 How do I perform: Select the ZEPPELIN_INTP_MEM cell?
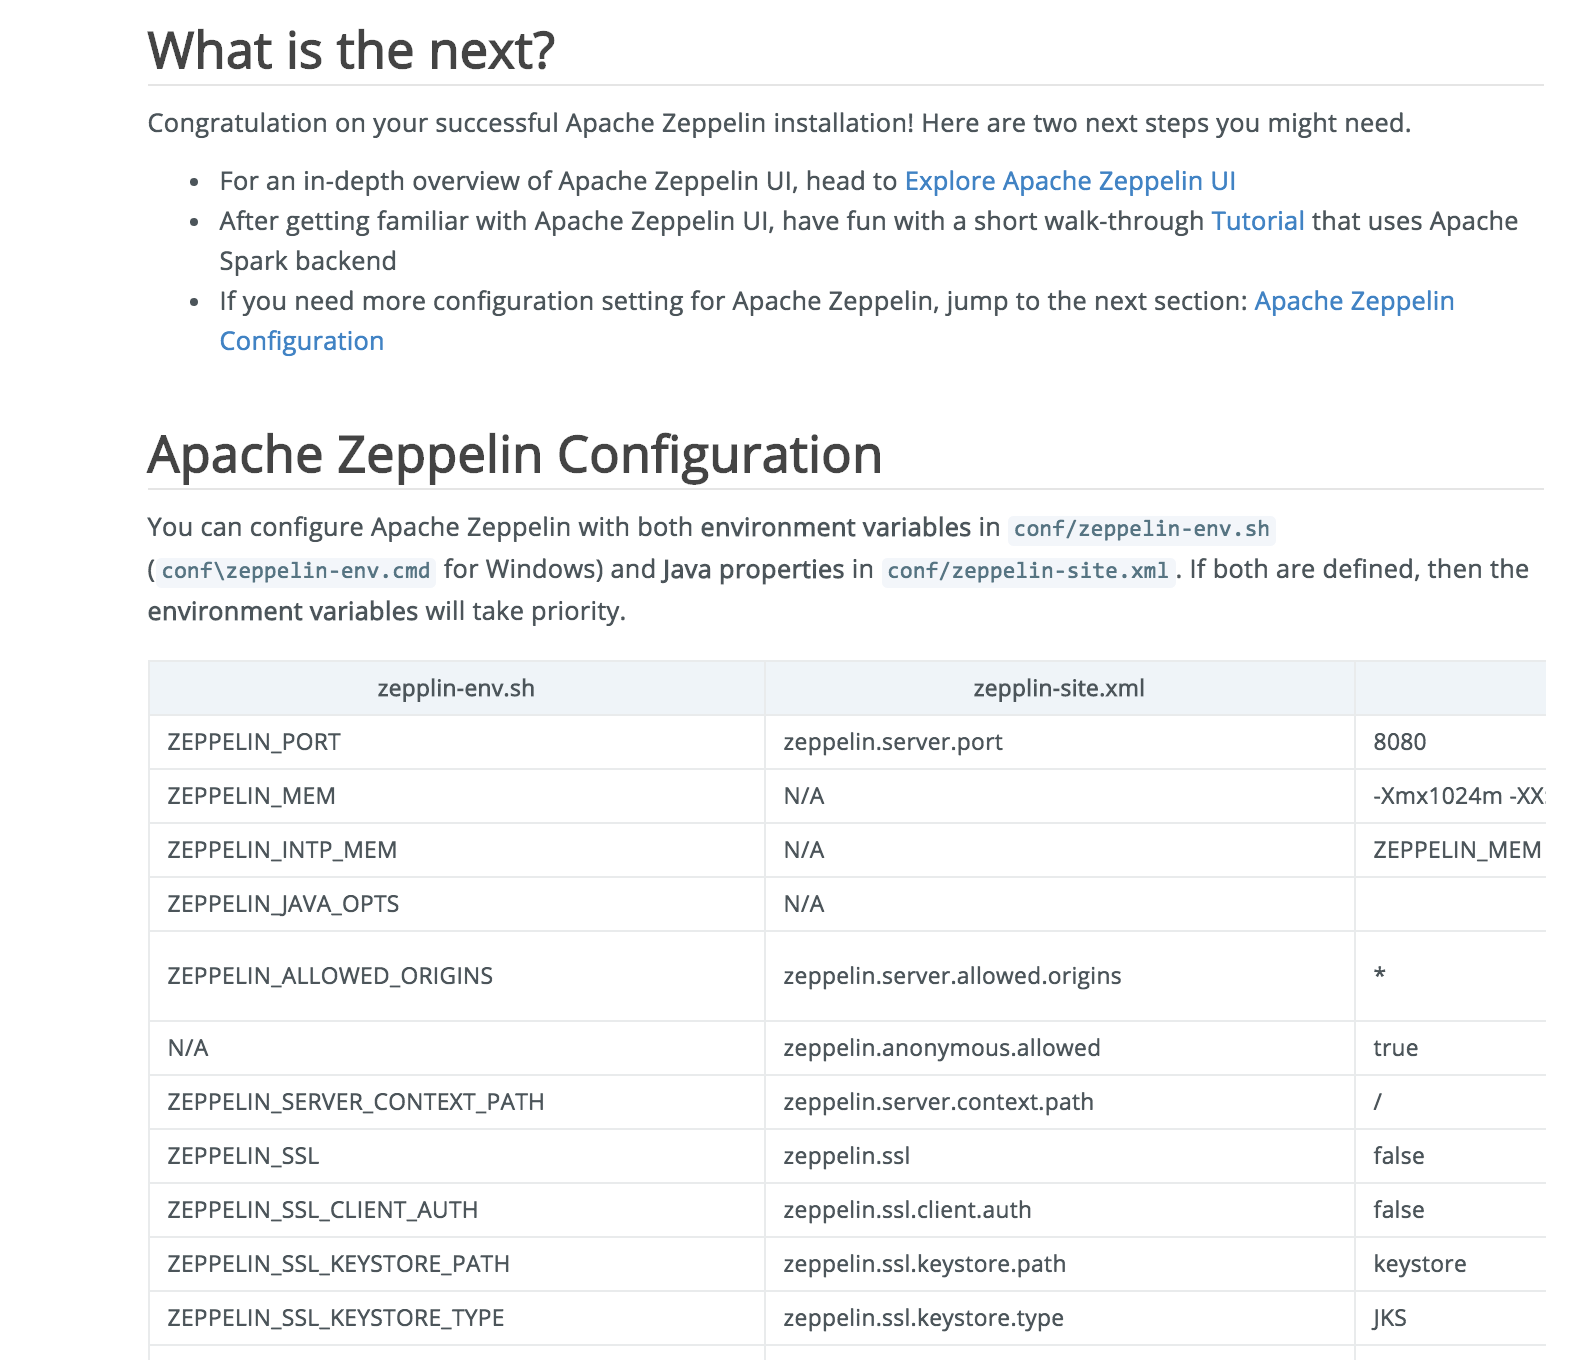[x=282, y=850]
